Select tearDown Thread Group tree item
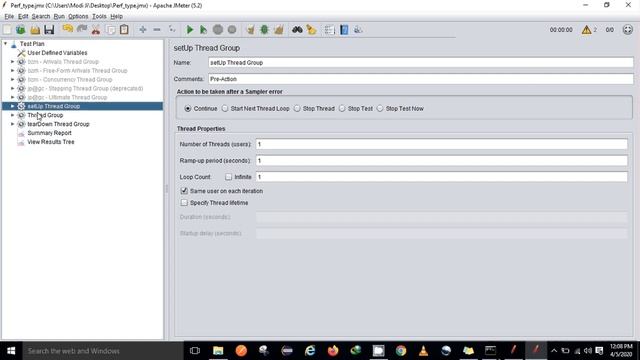The height and width of the screenshot is (360, 640). click(x=58, y=124)
